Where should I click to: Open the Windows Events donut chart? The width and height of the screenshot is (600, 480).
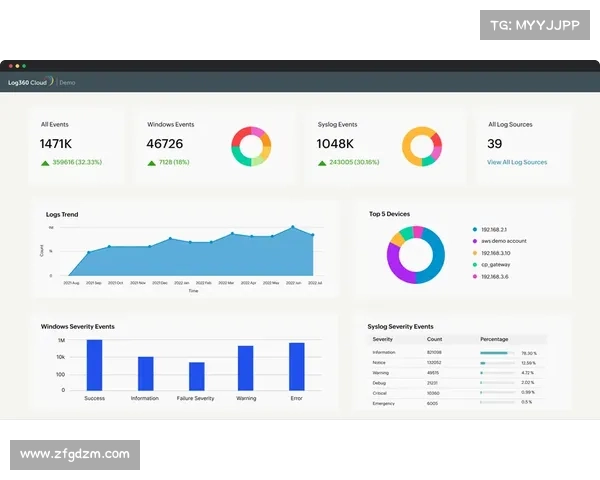point(251,146)
